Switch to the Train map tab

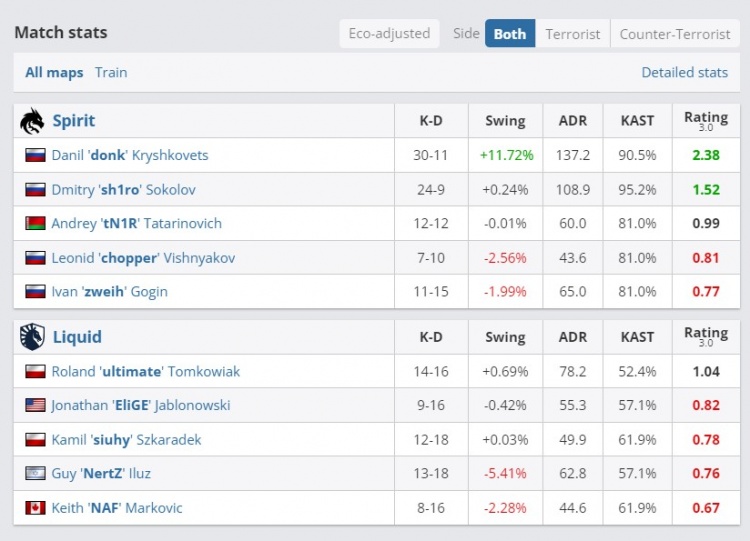click(x=111, y=73)
